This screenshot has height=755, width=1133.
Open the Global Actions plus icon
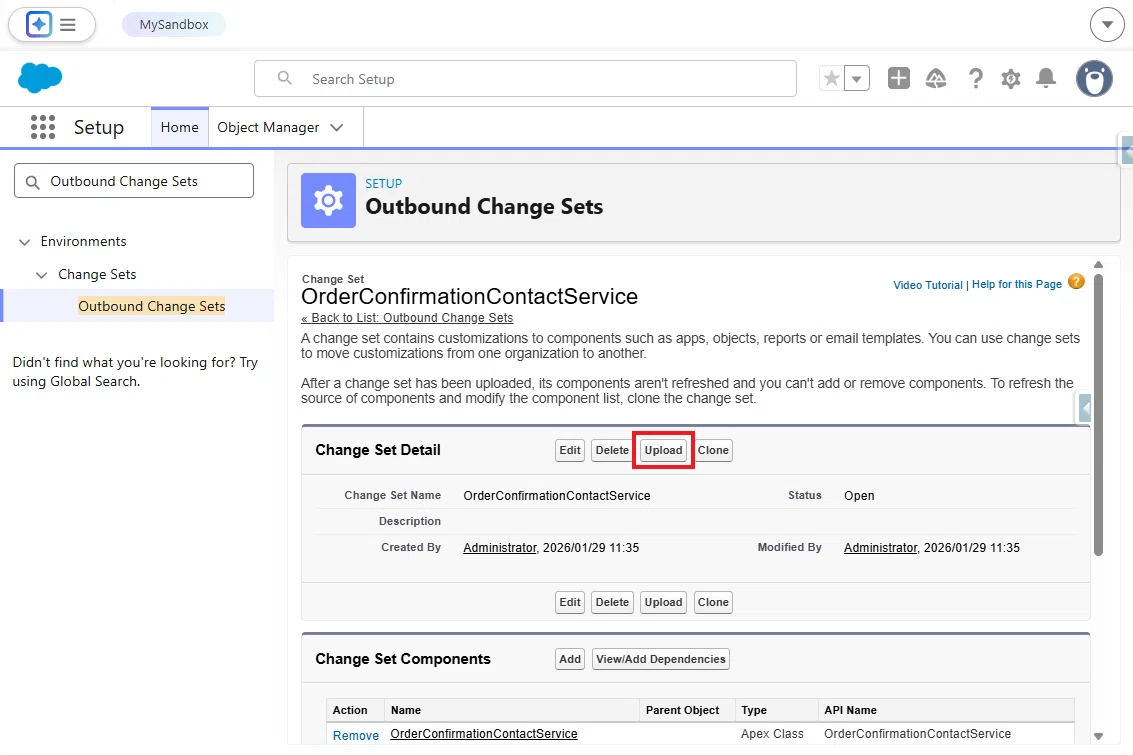coord(898,78)
